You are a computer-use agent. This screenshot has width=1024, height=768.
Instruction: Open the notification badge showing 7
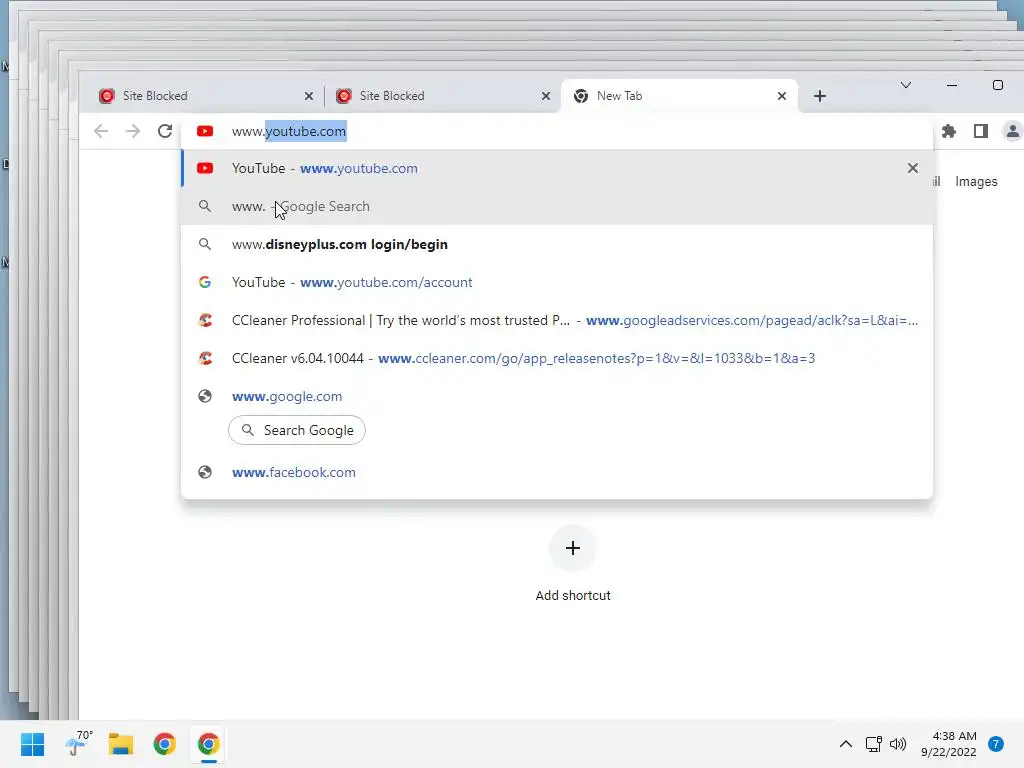(x=996, y=744)
